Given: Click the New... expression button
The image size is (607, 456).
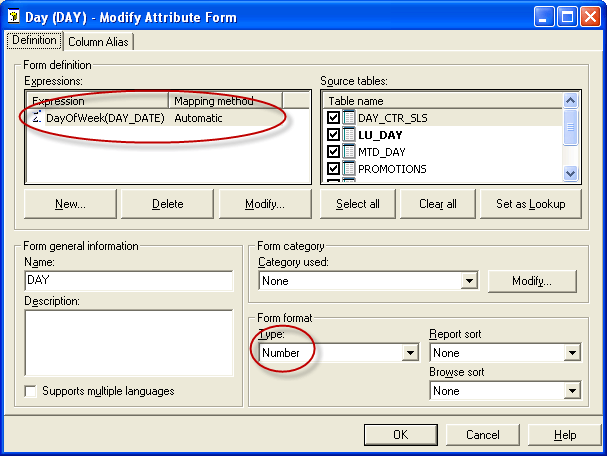Looking at the screenshot, I should coord(70,204).
